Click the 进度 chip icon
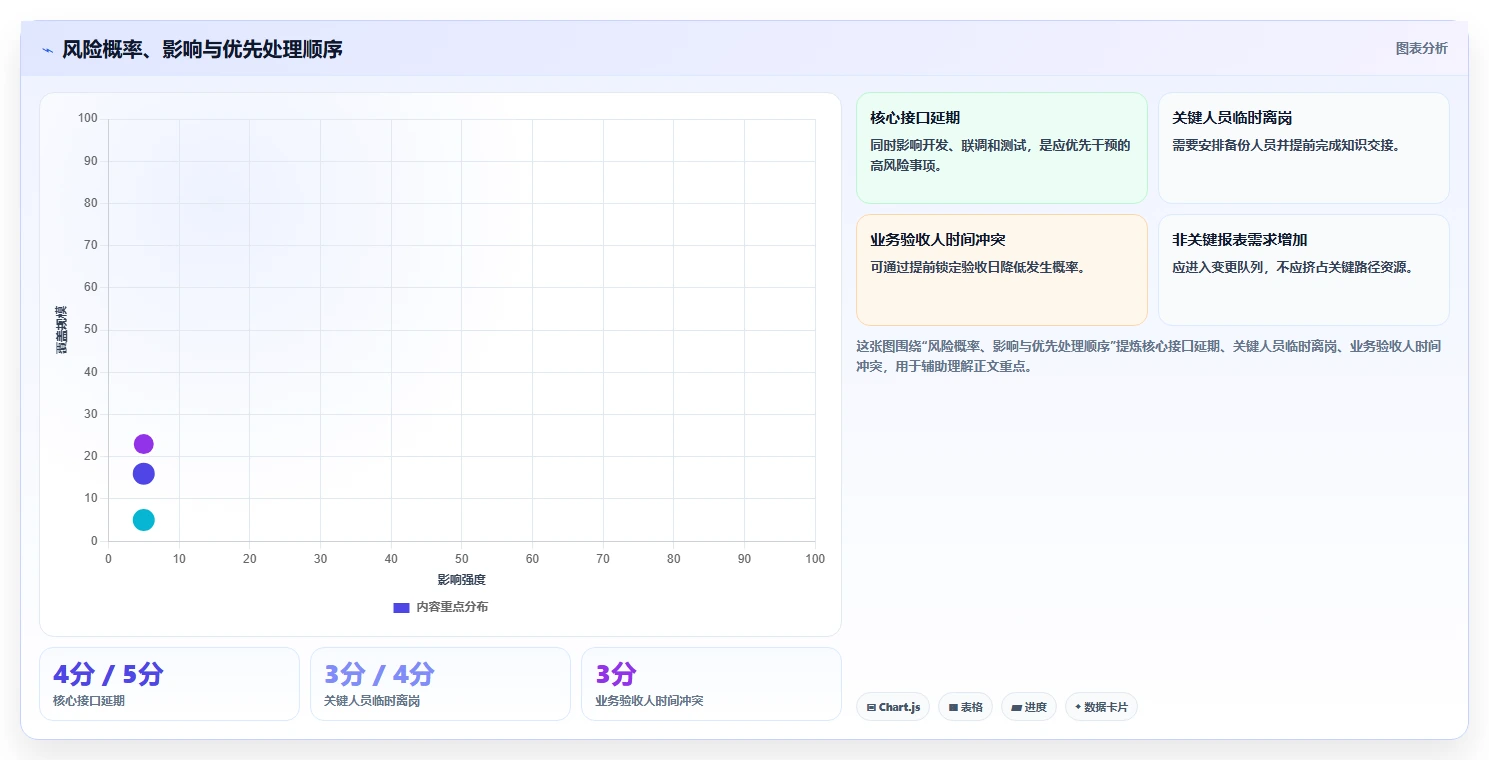Screen dimensions: 1489x760 click(x=1016, y=707)
